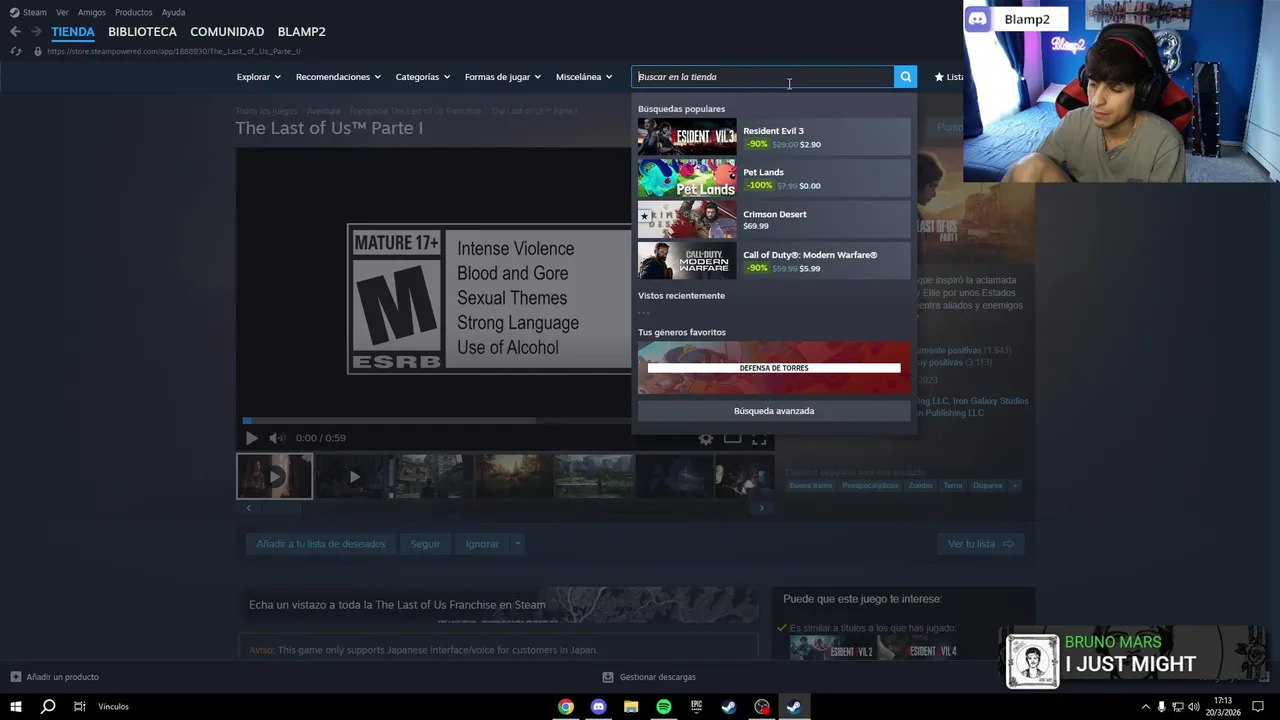The height and width of the screenshot is (720, 1280).
Task: Open the Defensa de torres genre banner
Action: tap(774, 368)
